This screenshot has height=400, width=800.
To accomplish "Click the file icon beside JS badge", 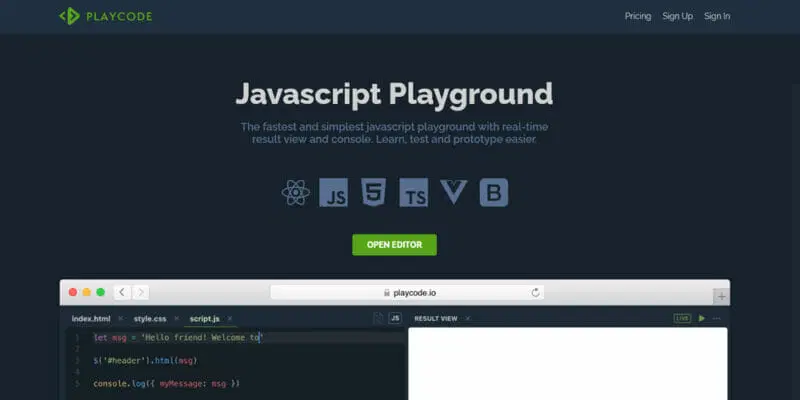I will point(378,318).
